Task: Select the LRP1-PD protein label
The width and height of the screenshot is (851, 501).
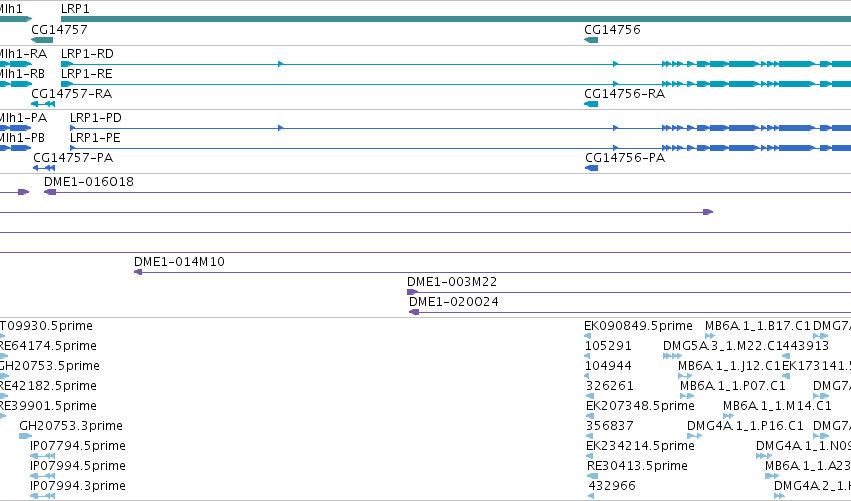Action: (x=96, y=118)
